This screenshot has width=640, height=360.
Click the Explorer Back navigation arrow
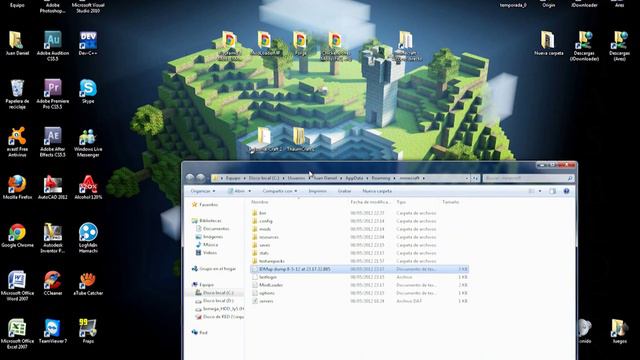pos(190,178)
